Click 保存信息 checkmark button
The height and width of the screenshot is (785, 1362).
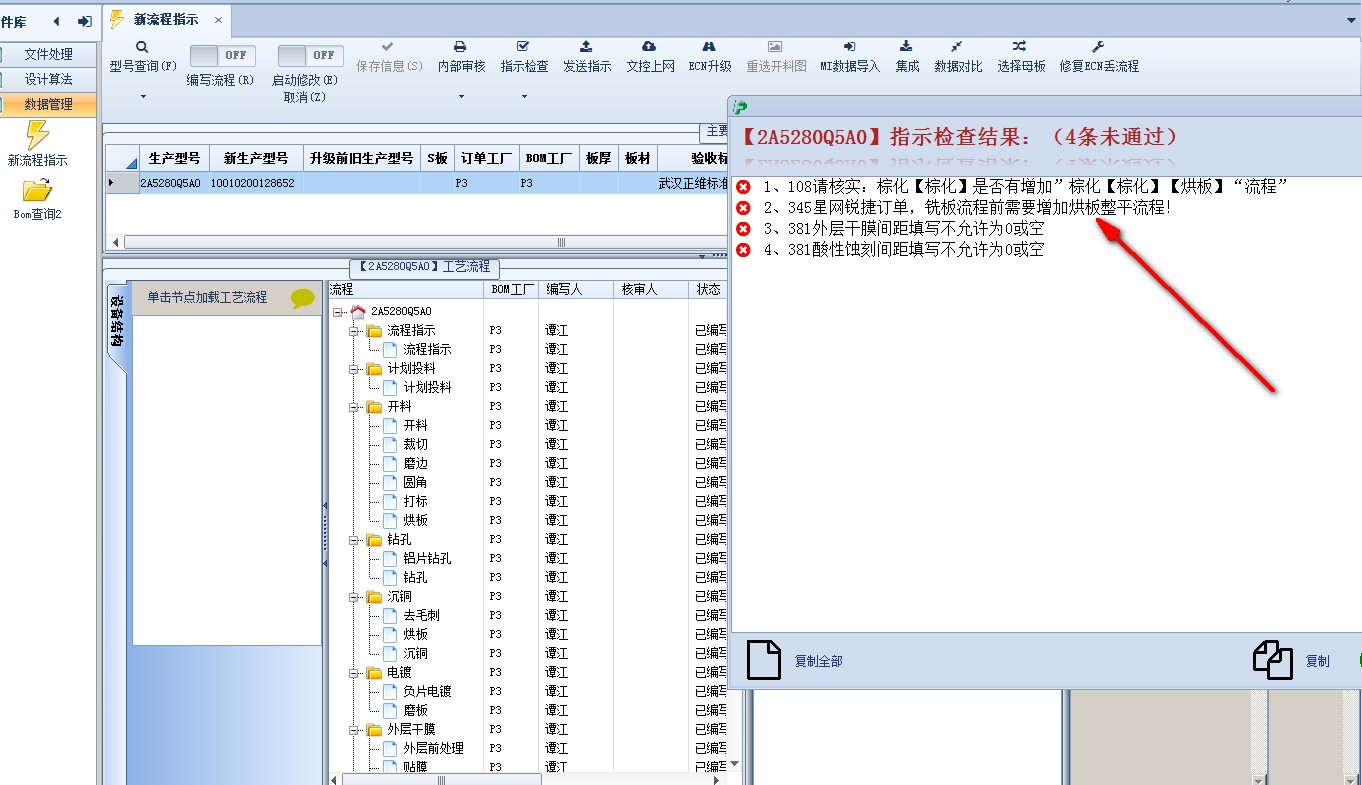click(x=388, y=57)
